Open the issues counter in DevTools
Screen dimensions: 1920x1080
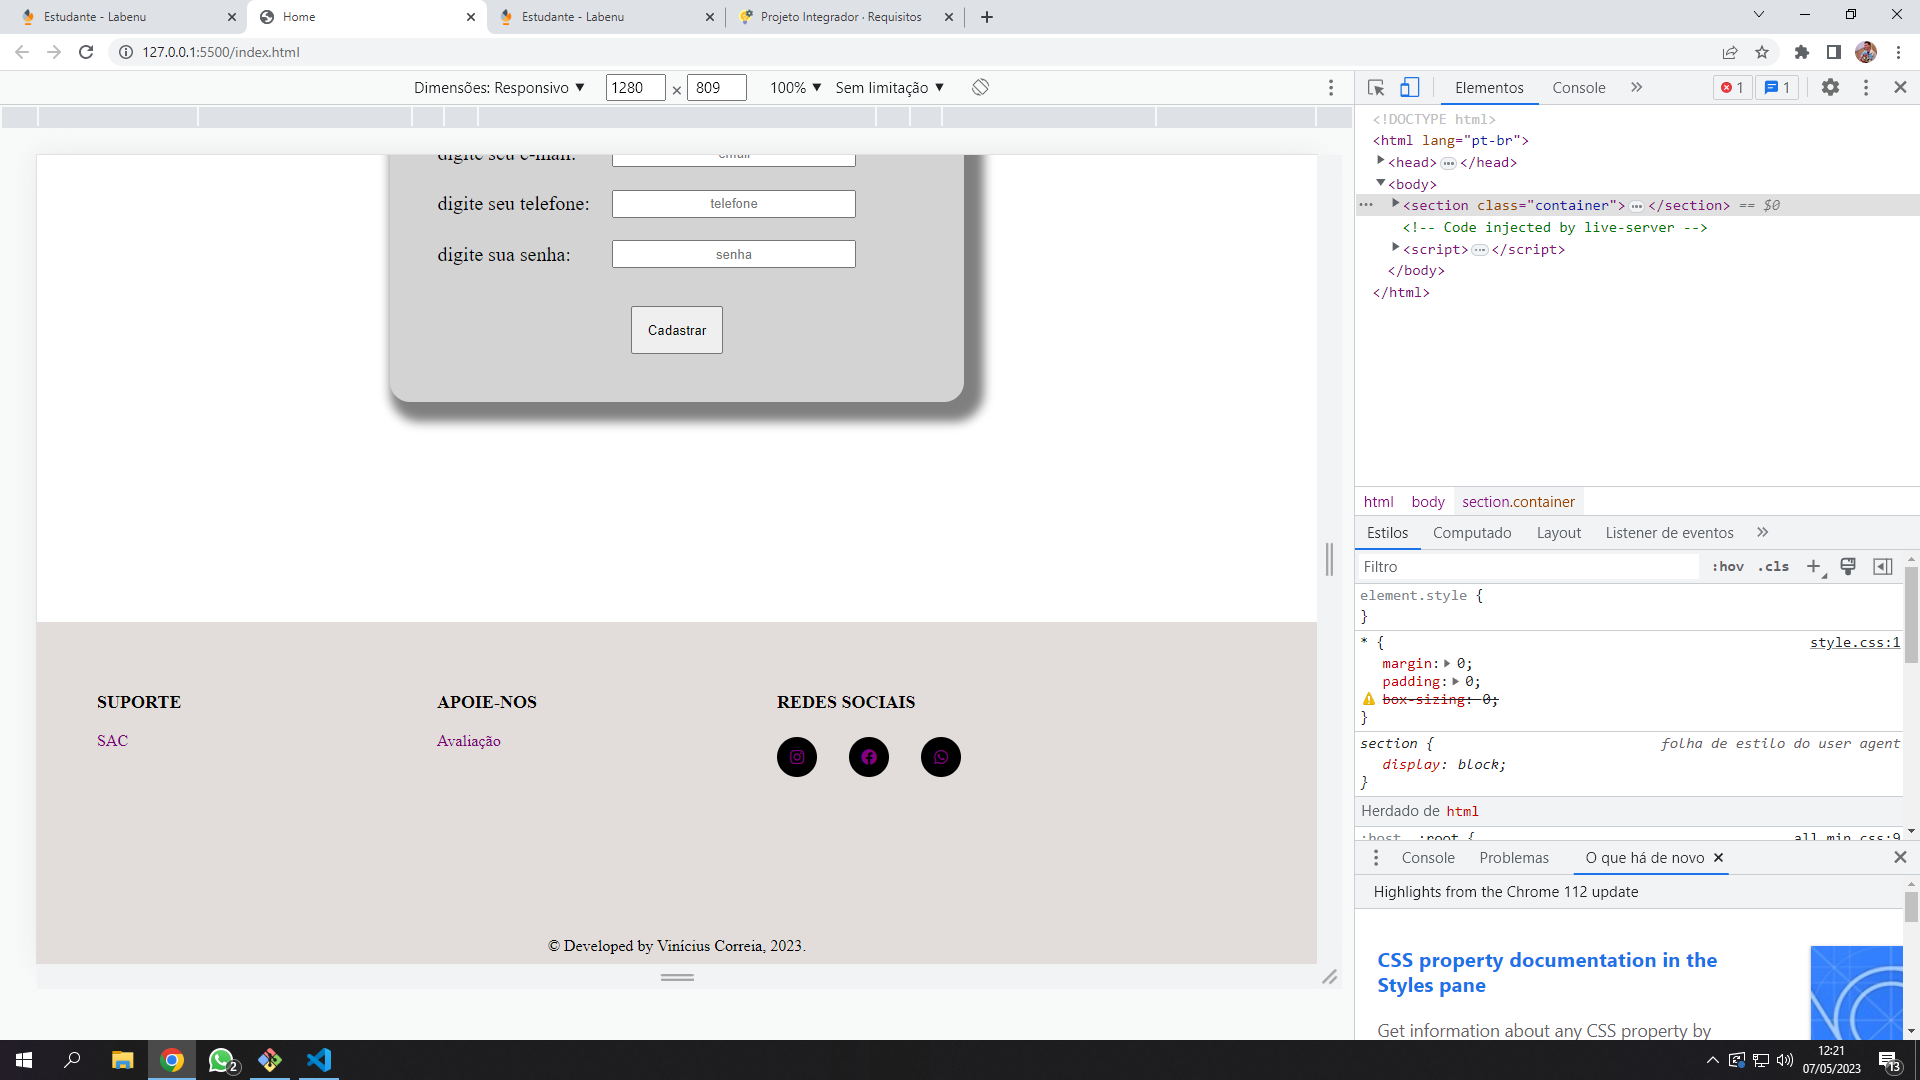click(1776, 88)
